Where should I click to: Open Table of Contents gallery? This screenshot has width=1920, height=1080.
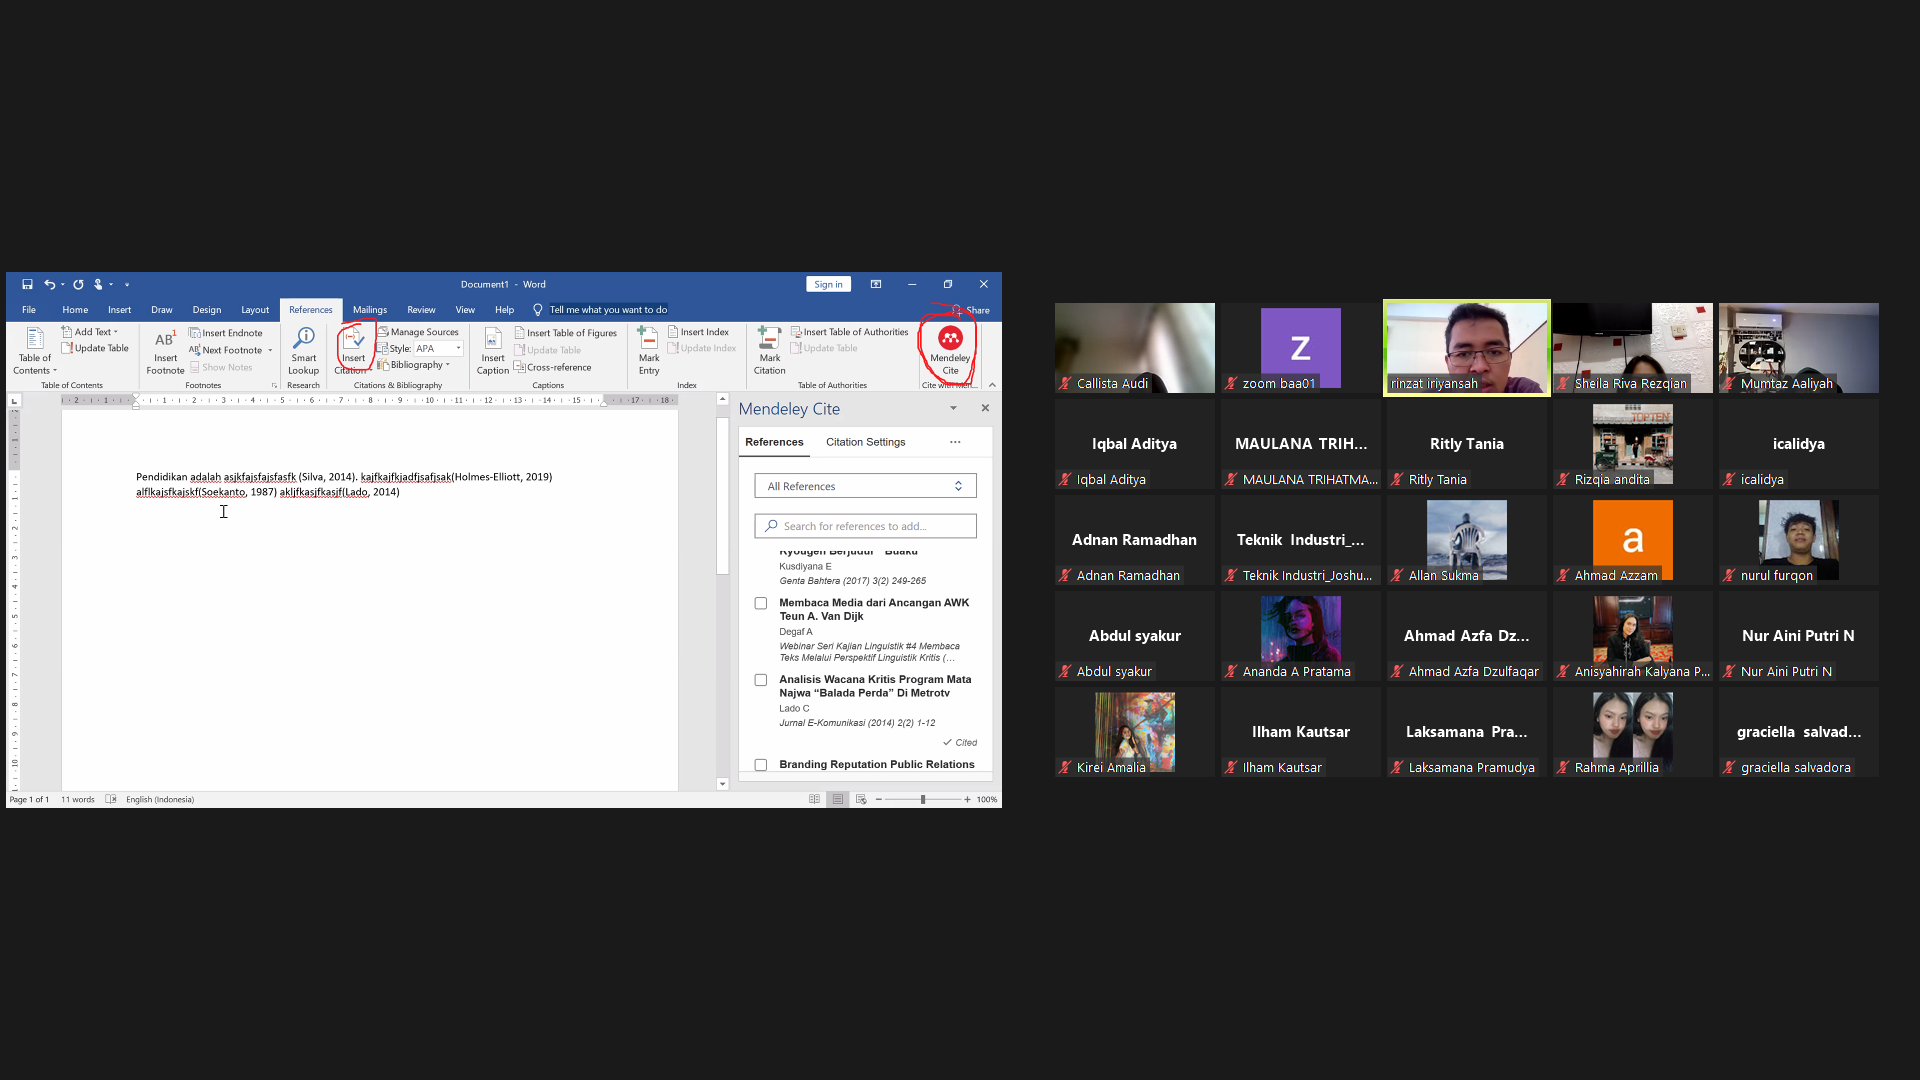[34, 351]
